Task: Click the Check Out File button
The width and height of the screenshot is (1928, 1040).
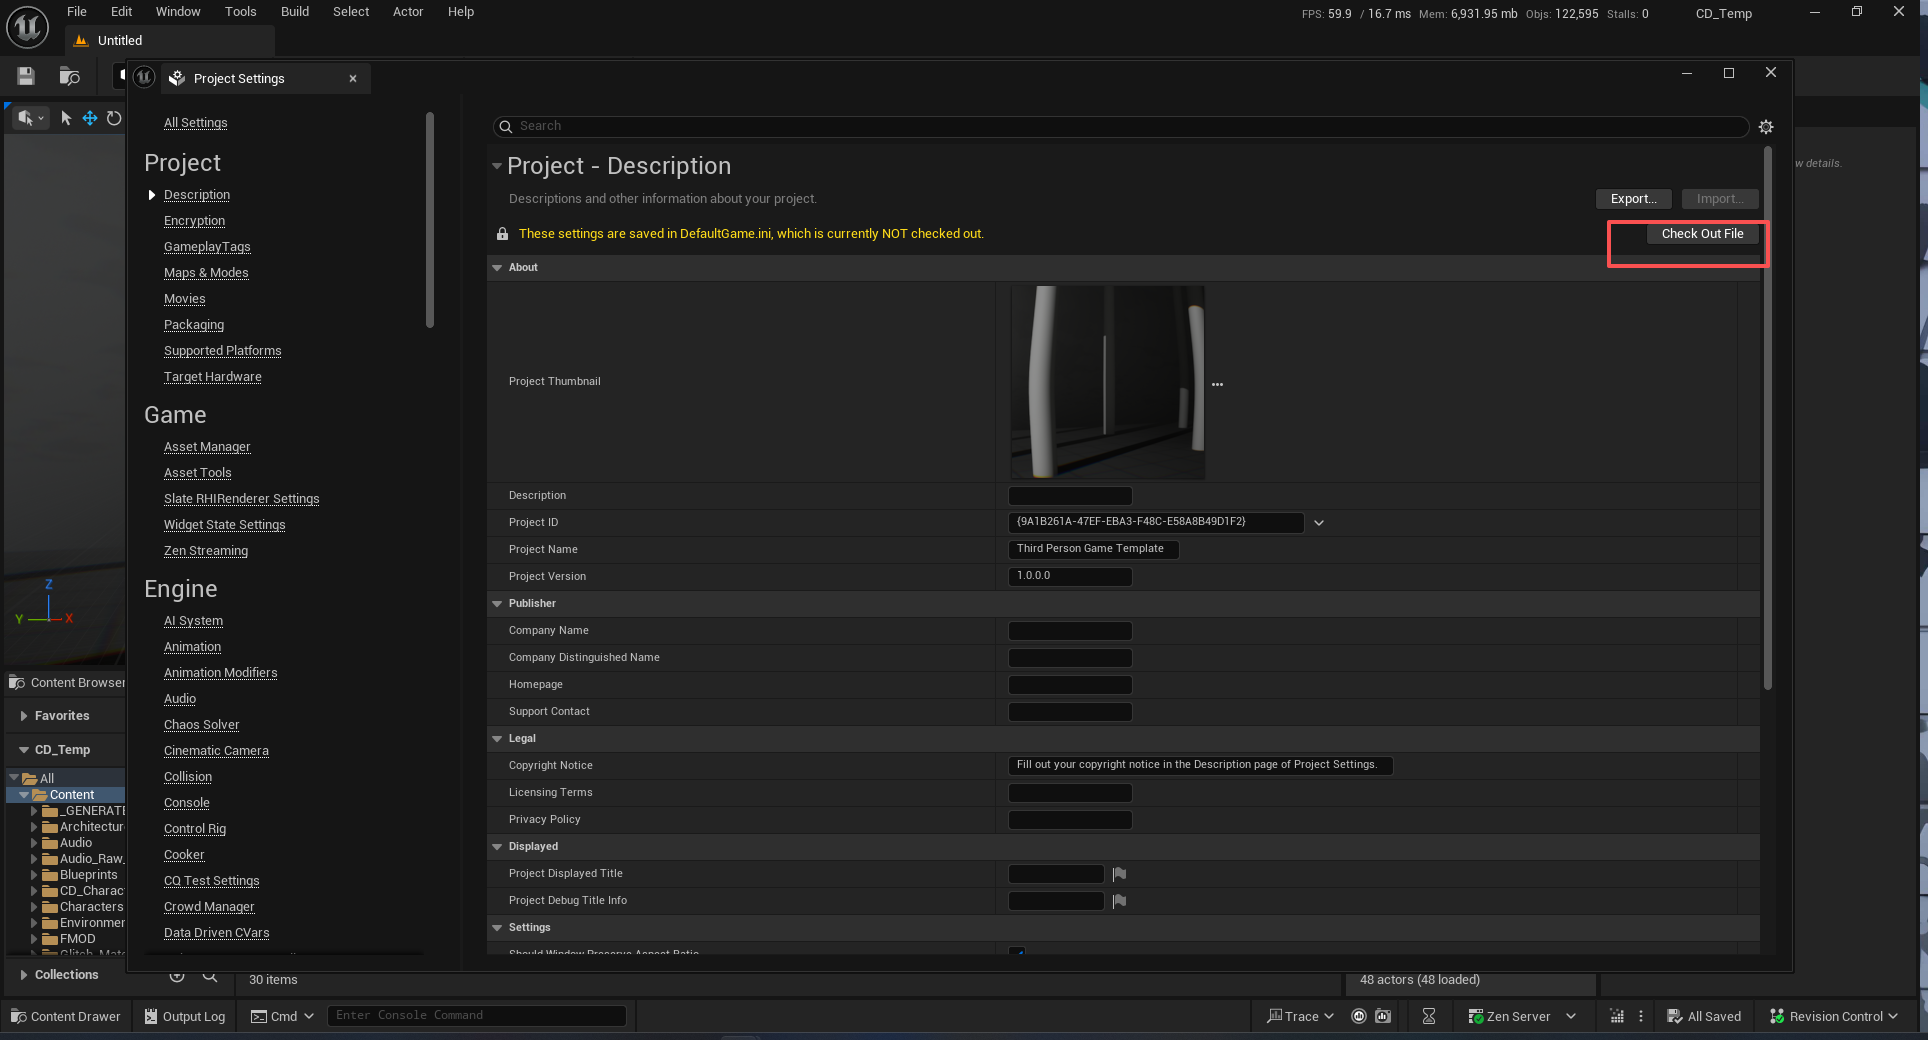Action: coord(1703,233)
